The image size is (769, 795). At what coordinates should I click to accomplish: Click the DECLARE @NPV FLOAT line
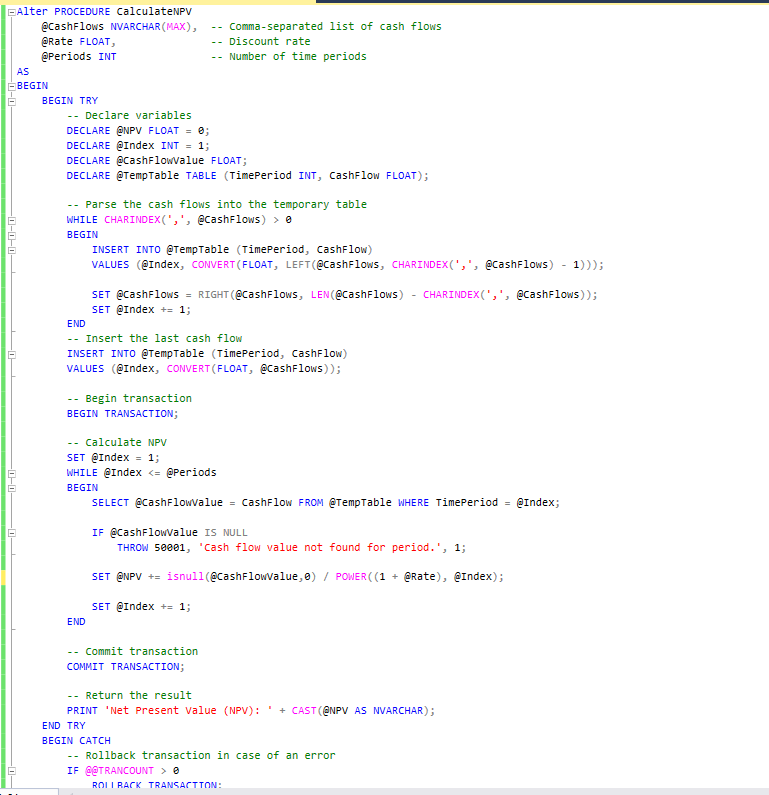[137, 131]
